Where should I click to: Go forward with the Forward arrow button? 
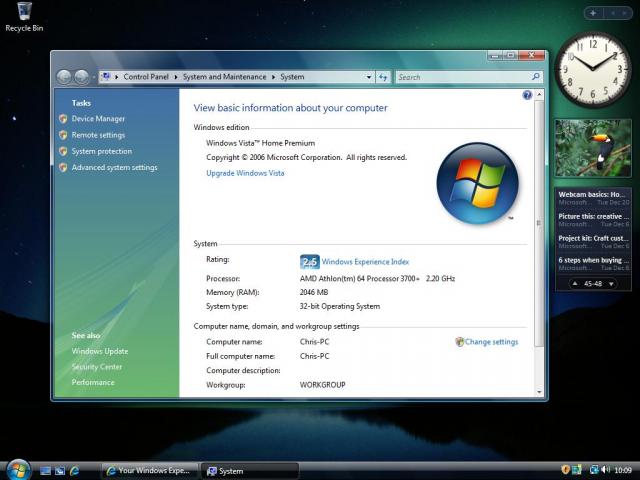coord(82,77)
